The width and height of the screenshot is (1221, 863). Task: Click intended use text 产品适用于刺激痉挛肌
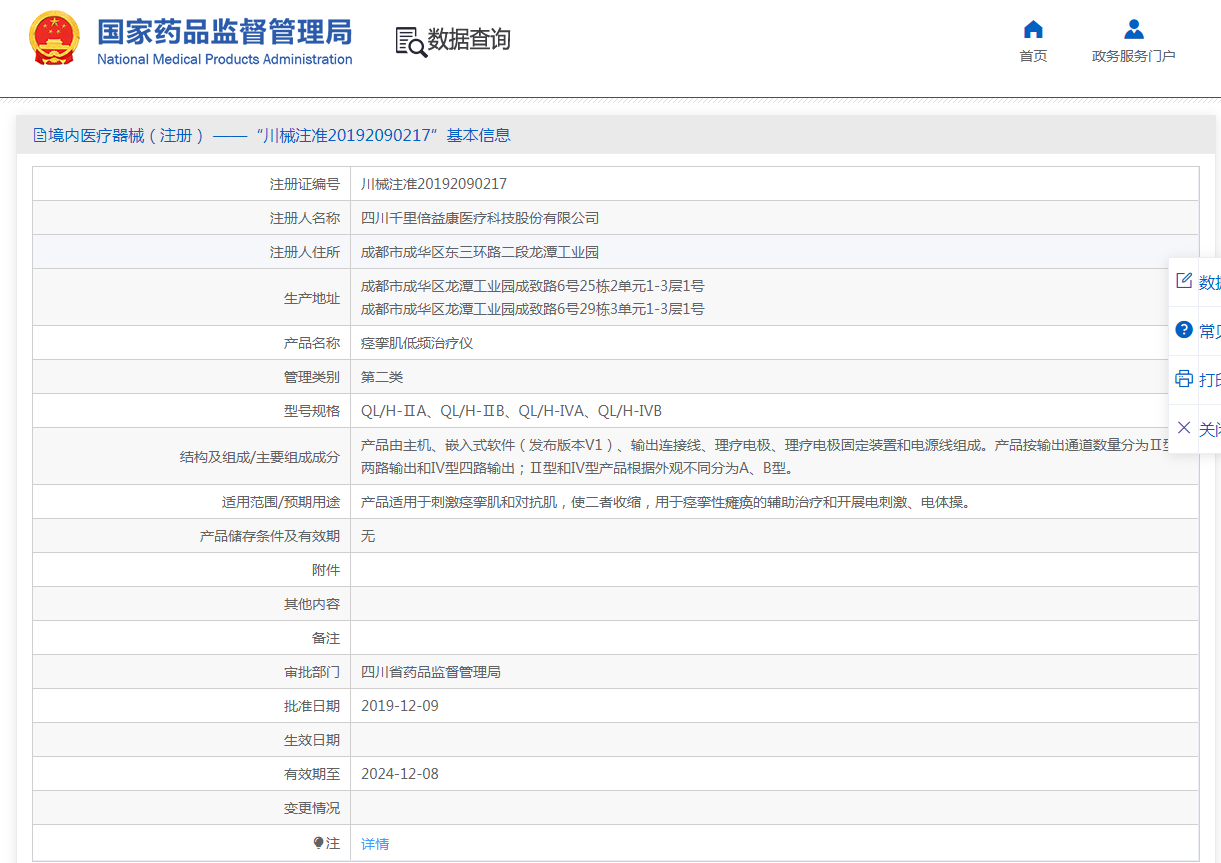click(x=665, y=502)
